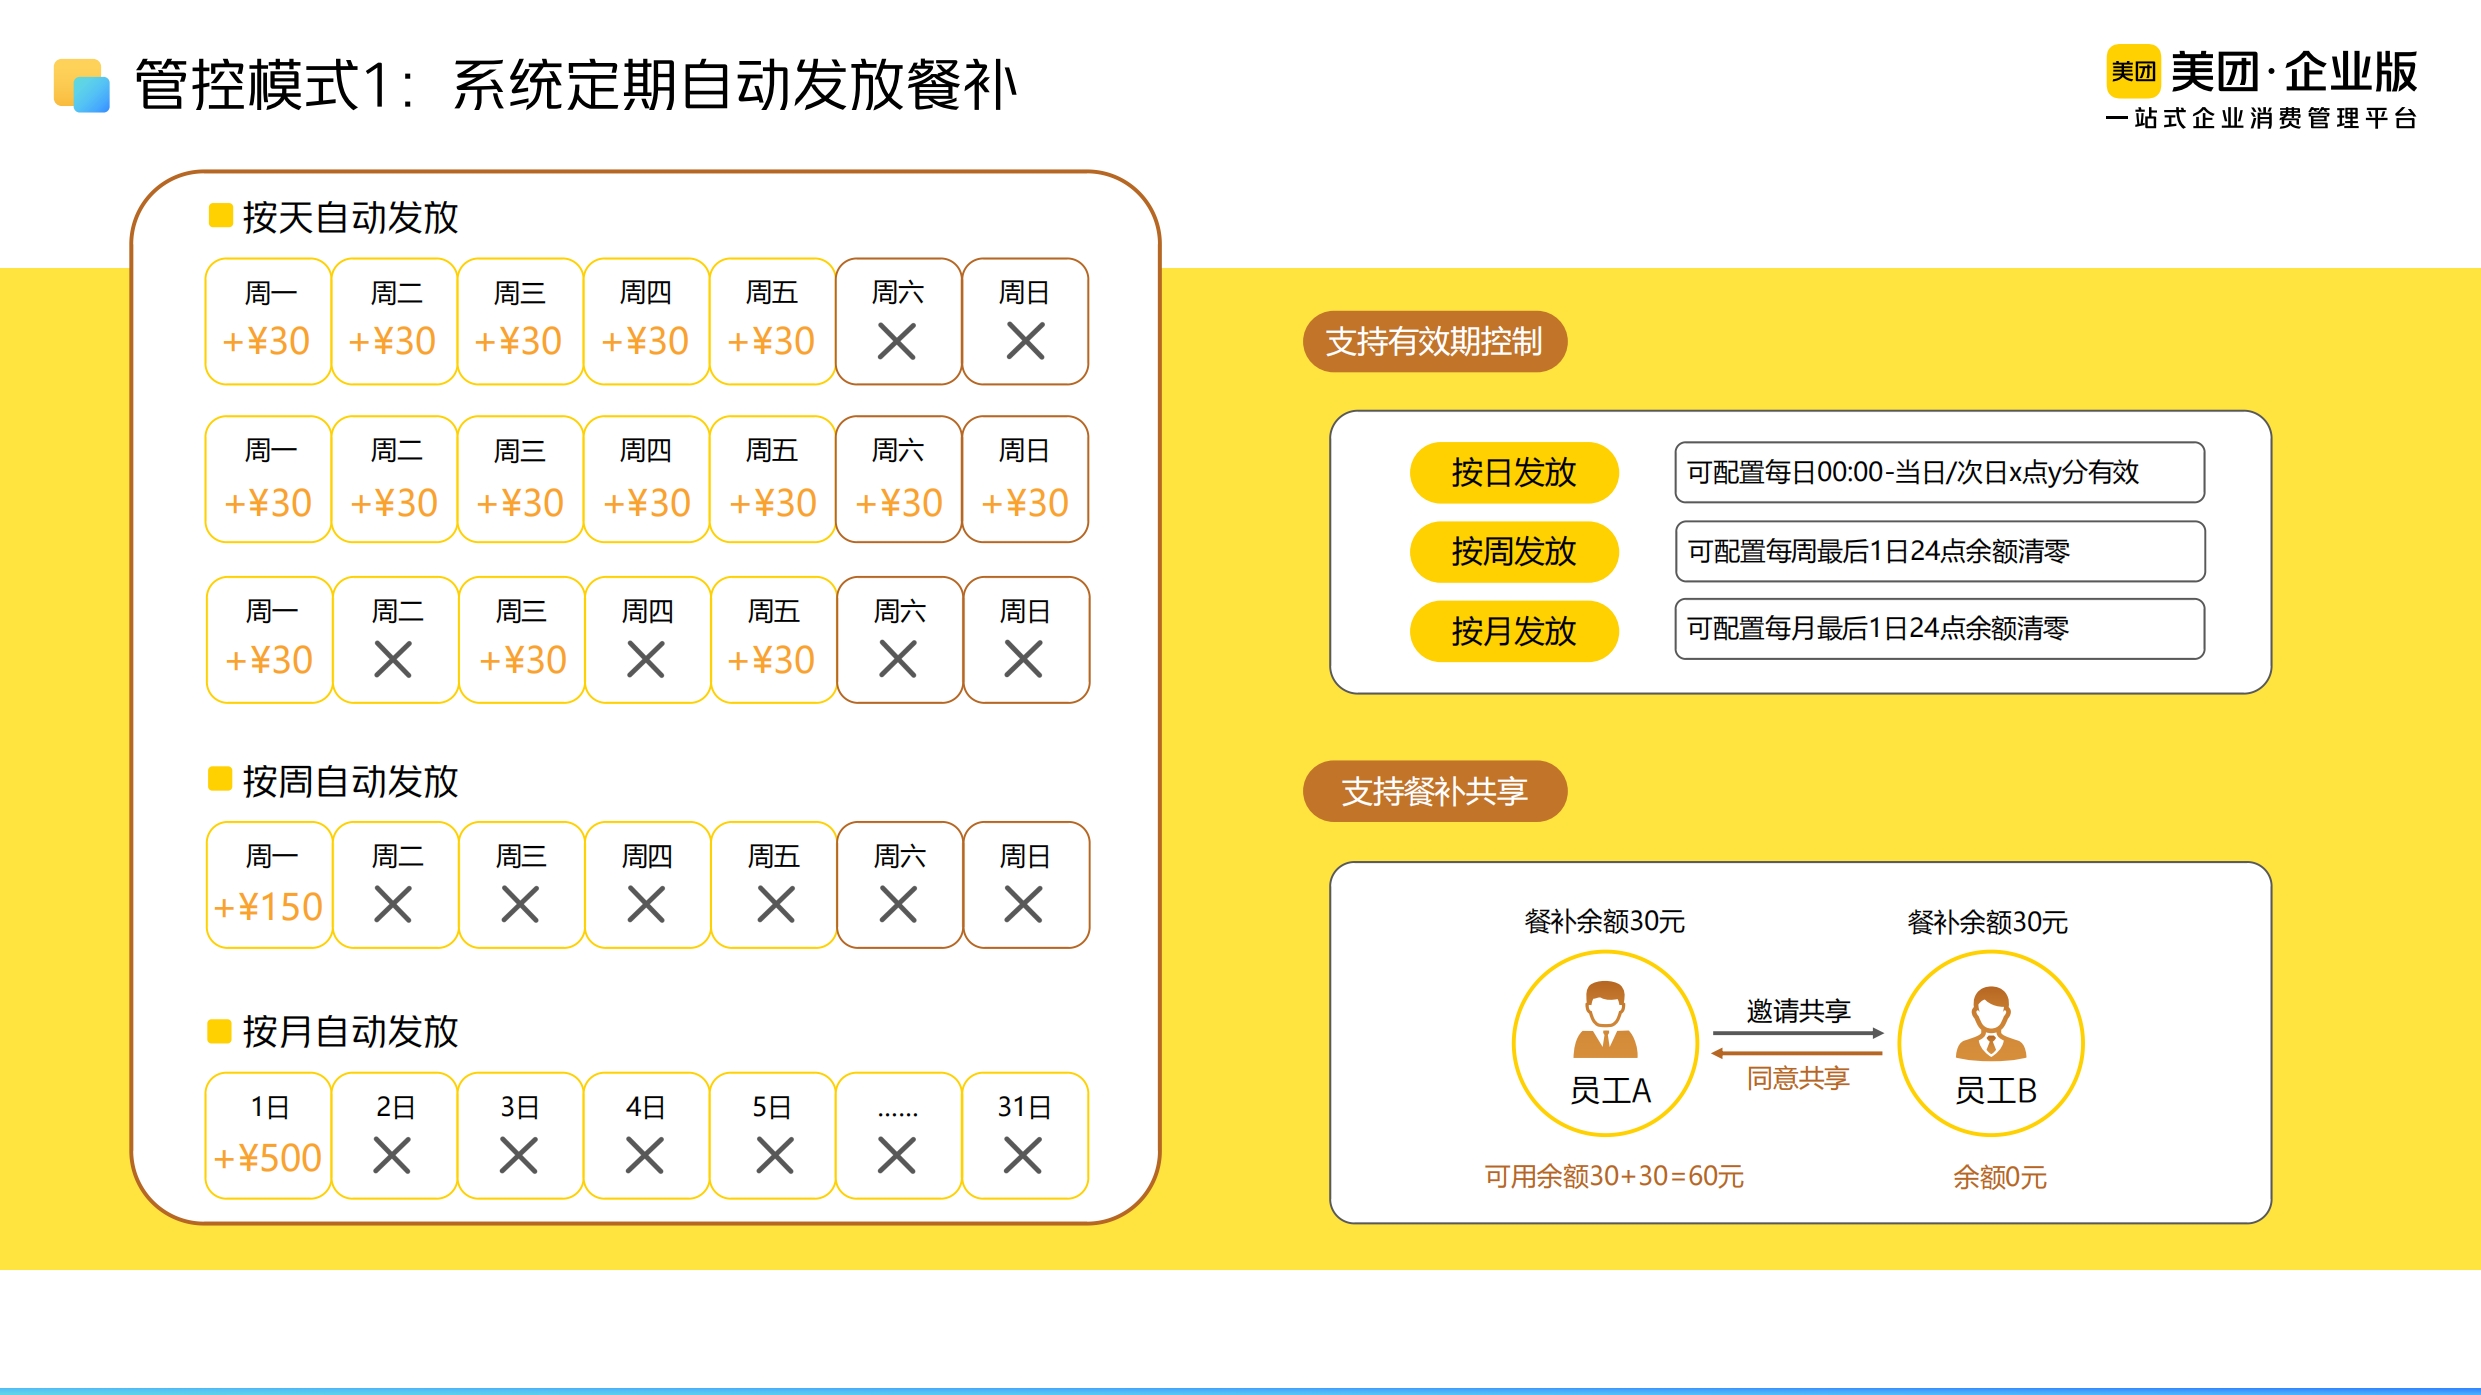Click the X under the …… monthly cell
This screenshot has height=1395, width=2481.
point(897,1156)
